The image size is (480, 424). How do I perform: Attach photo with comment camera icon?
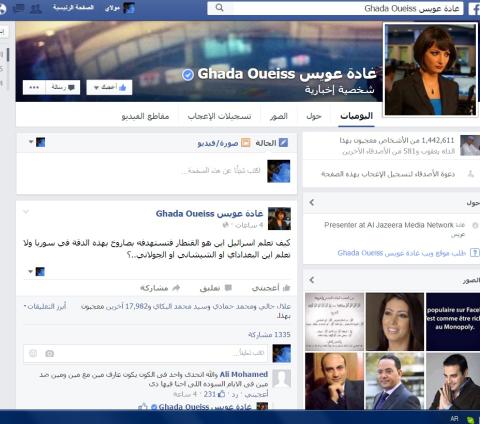point(49,353)
